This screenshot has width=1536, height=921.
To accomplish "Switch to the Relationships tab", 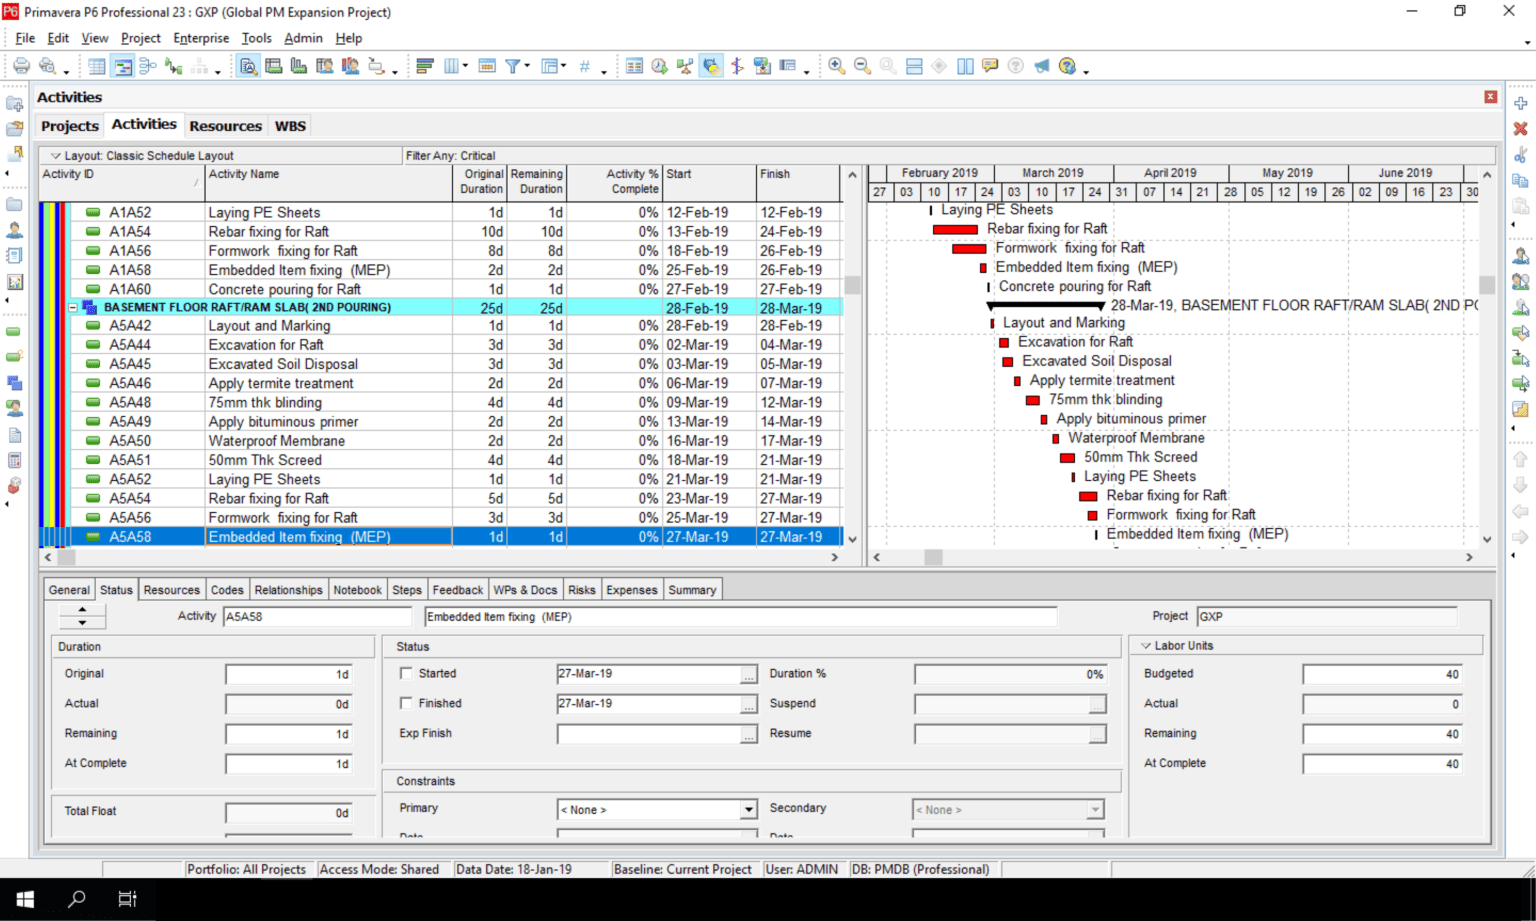I will [288, 589].
